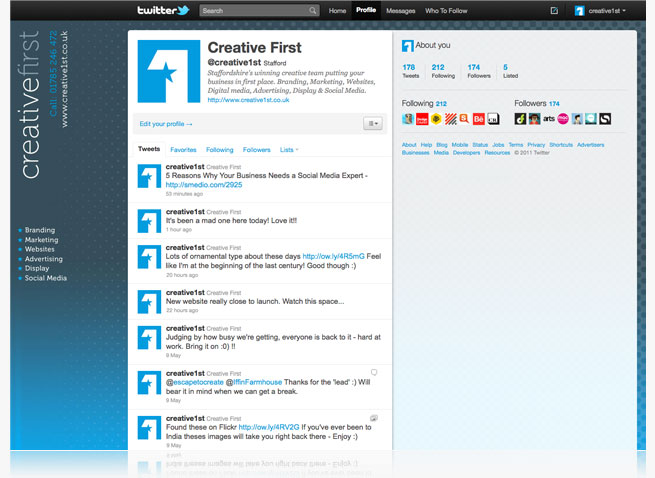Screen dimensions: 655x478
Task: Switch to the Favorites tab
Action: pyautogui.click(x=183, y=150)
